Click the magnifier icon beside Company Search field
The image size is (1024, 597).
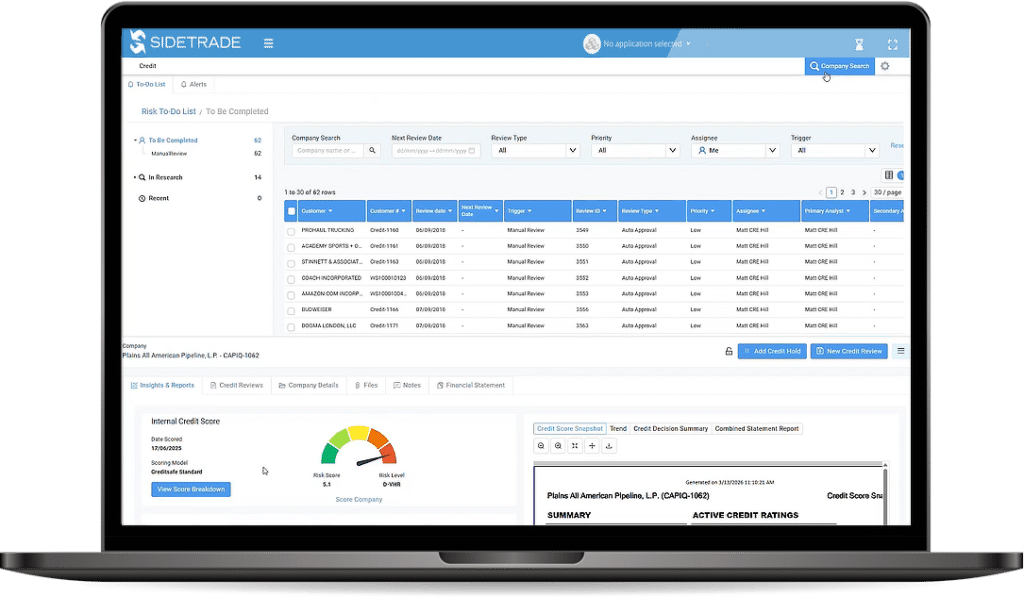[x=373, y=150]
